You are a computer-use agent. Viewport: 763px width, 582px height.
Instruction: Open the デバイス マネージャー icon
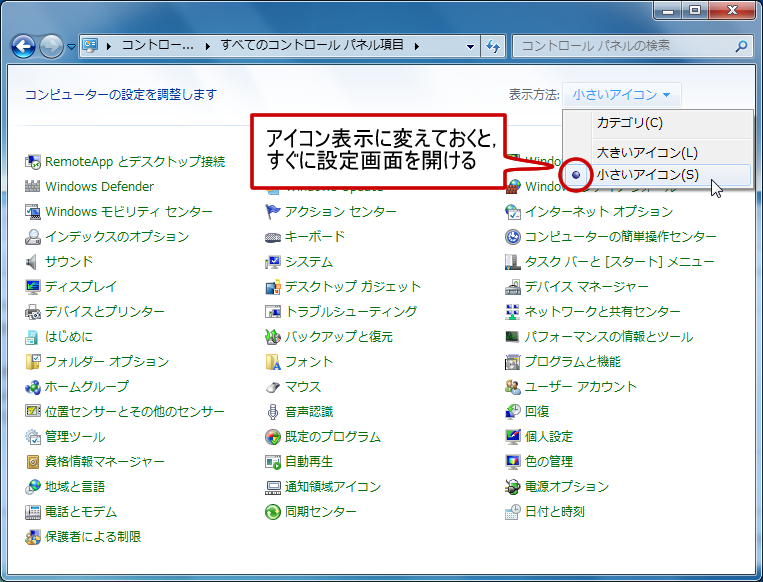point(513,287)
